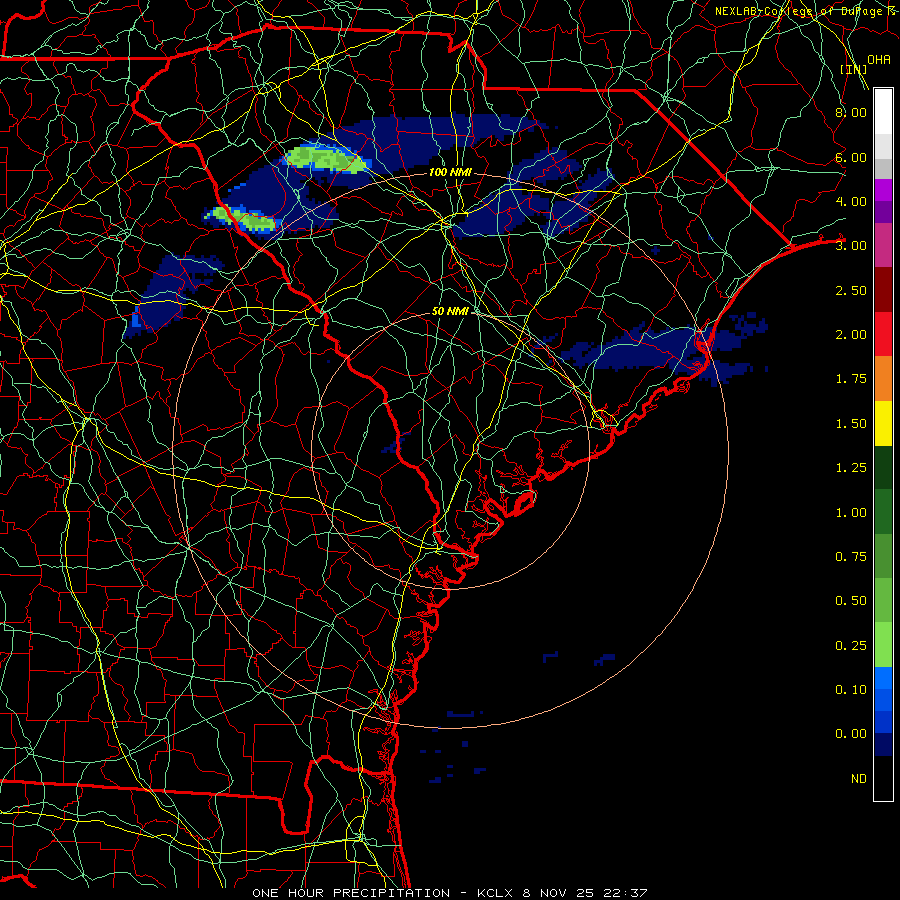
Task: Click the OHA product label
Action: click(879, 60)
